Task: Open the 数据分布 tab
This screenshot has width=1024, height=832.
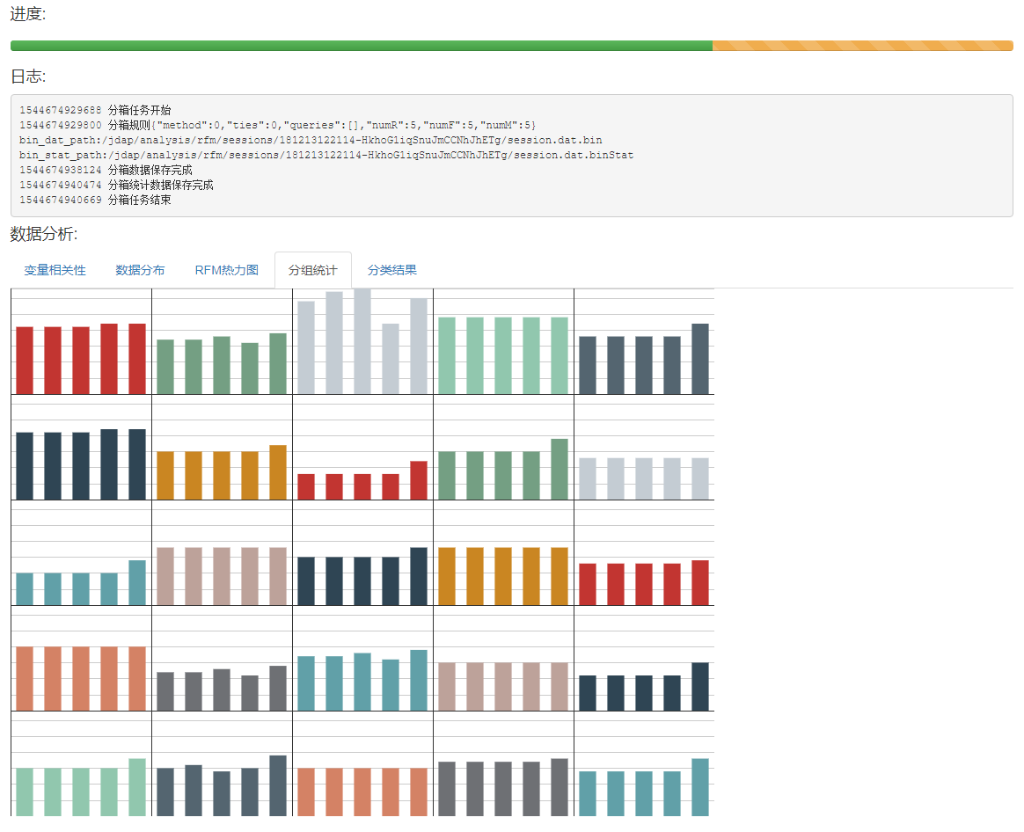Action: [x=140, y=270]
